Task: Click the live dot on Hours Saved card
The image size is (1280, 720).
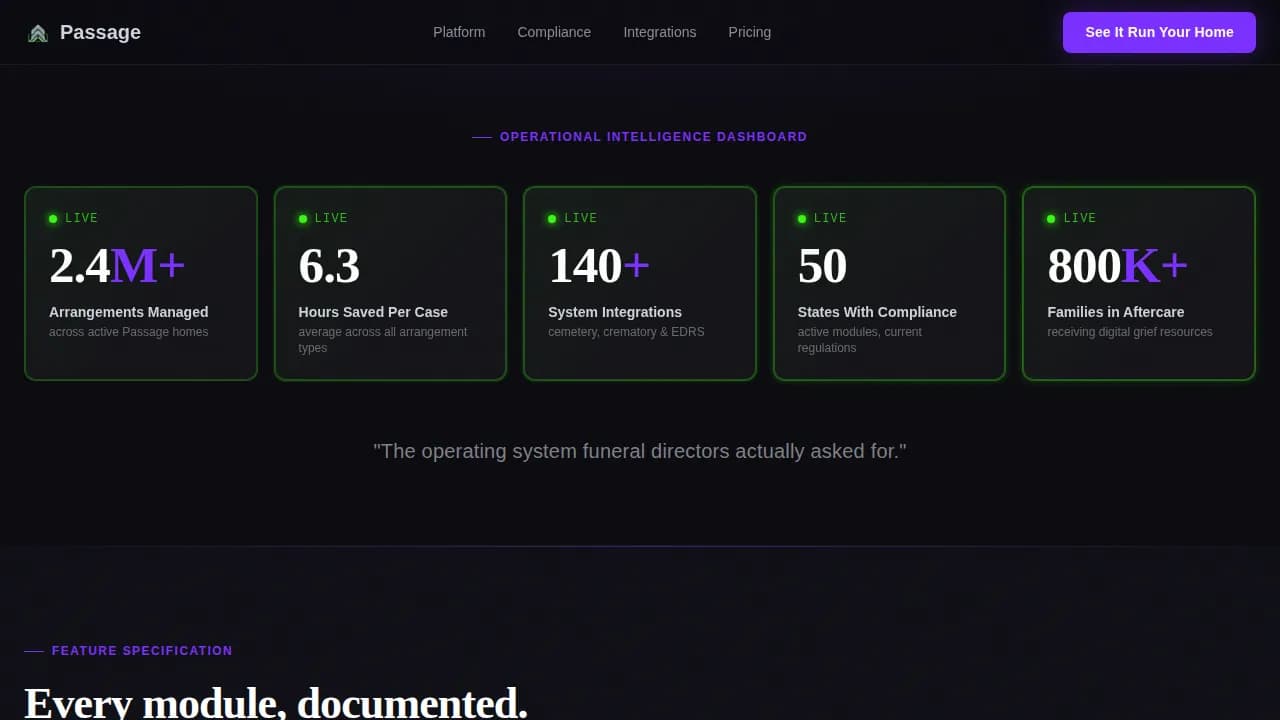Action: [x=303, y=218]
